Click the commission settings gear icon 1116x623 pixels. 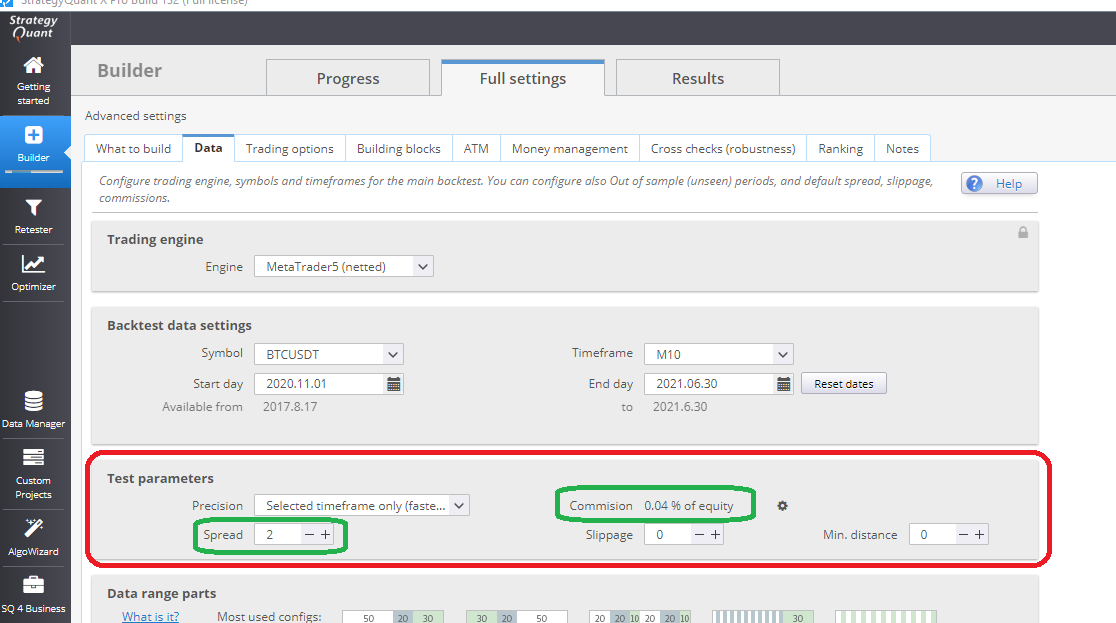(x=782, y=506)
